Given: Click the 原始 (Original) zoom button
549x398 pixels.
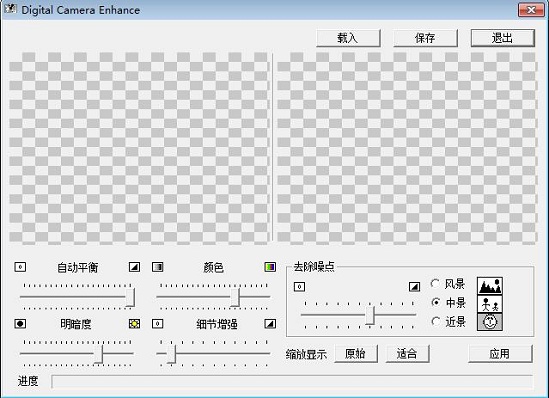Looking at the screenshot, I should point(356,354).
